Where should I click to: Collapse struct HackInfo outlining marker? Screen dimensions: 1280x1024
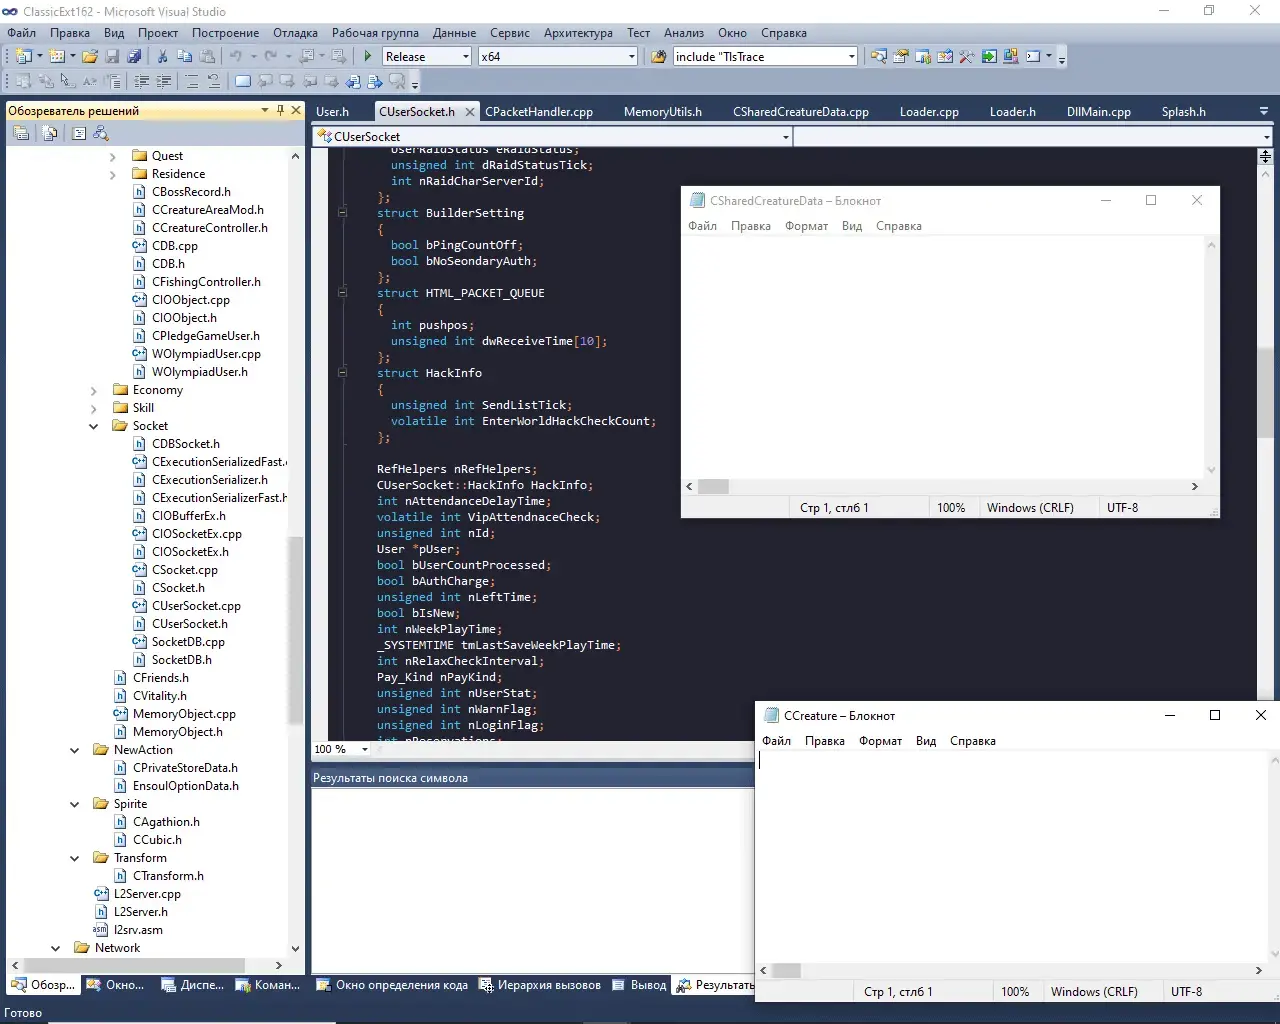(x=342, y=373)
